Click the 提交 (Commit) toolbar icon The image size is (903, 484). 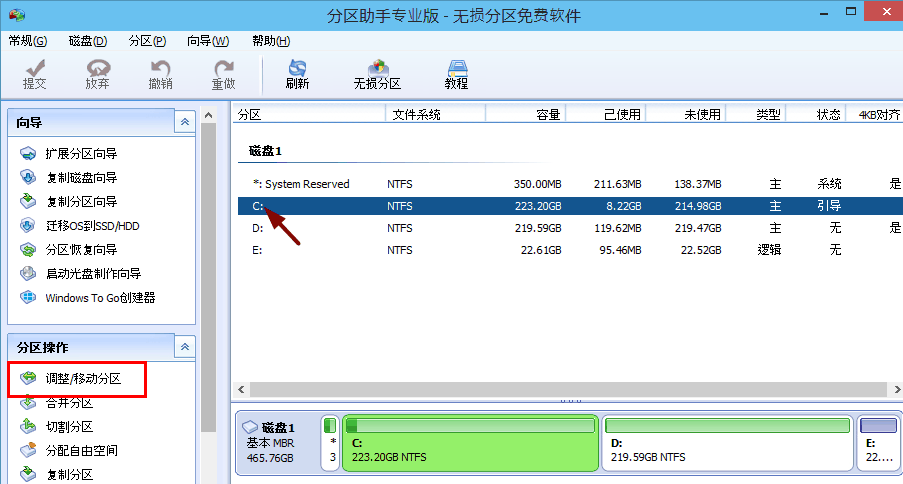click(x=35, y=68)
